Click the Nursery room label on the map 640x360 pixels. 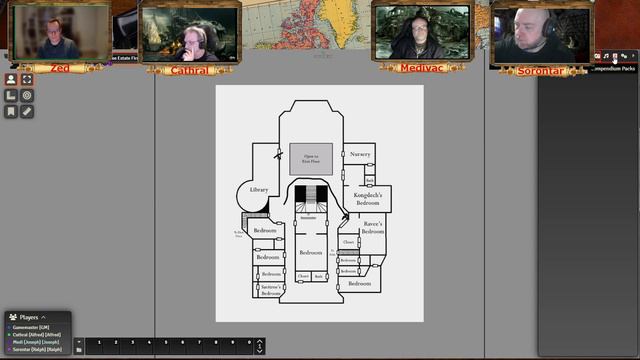pyautogui.click(x=360, y=154)
